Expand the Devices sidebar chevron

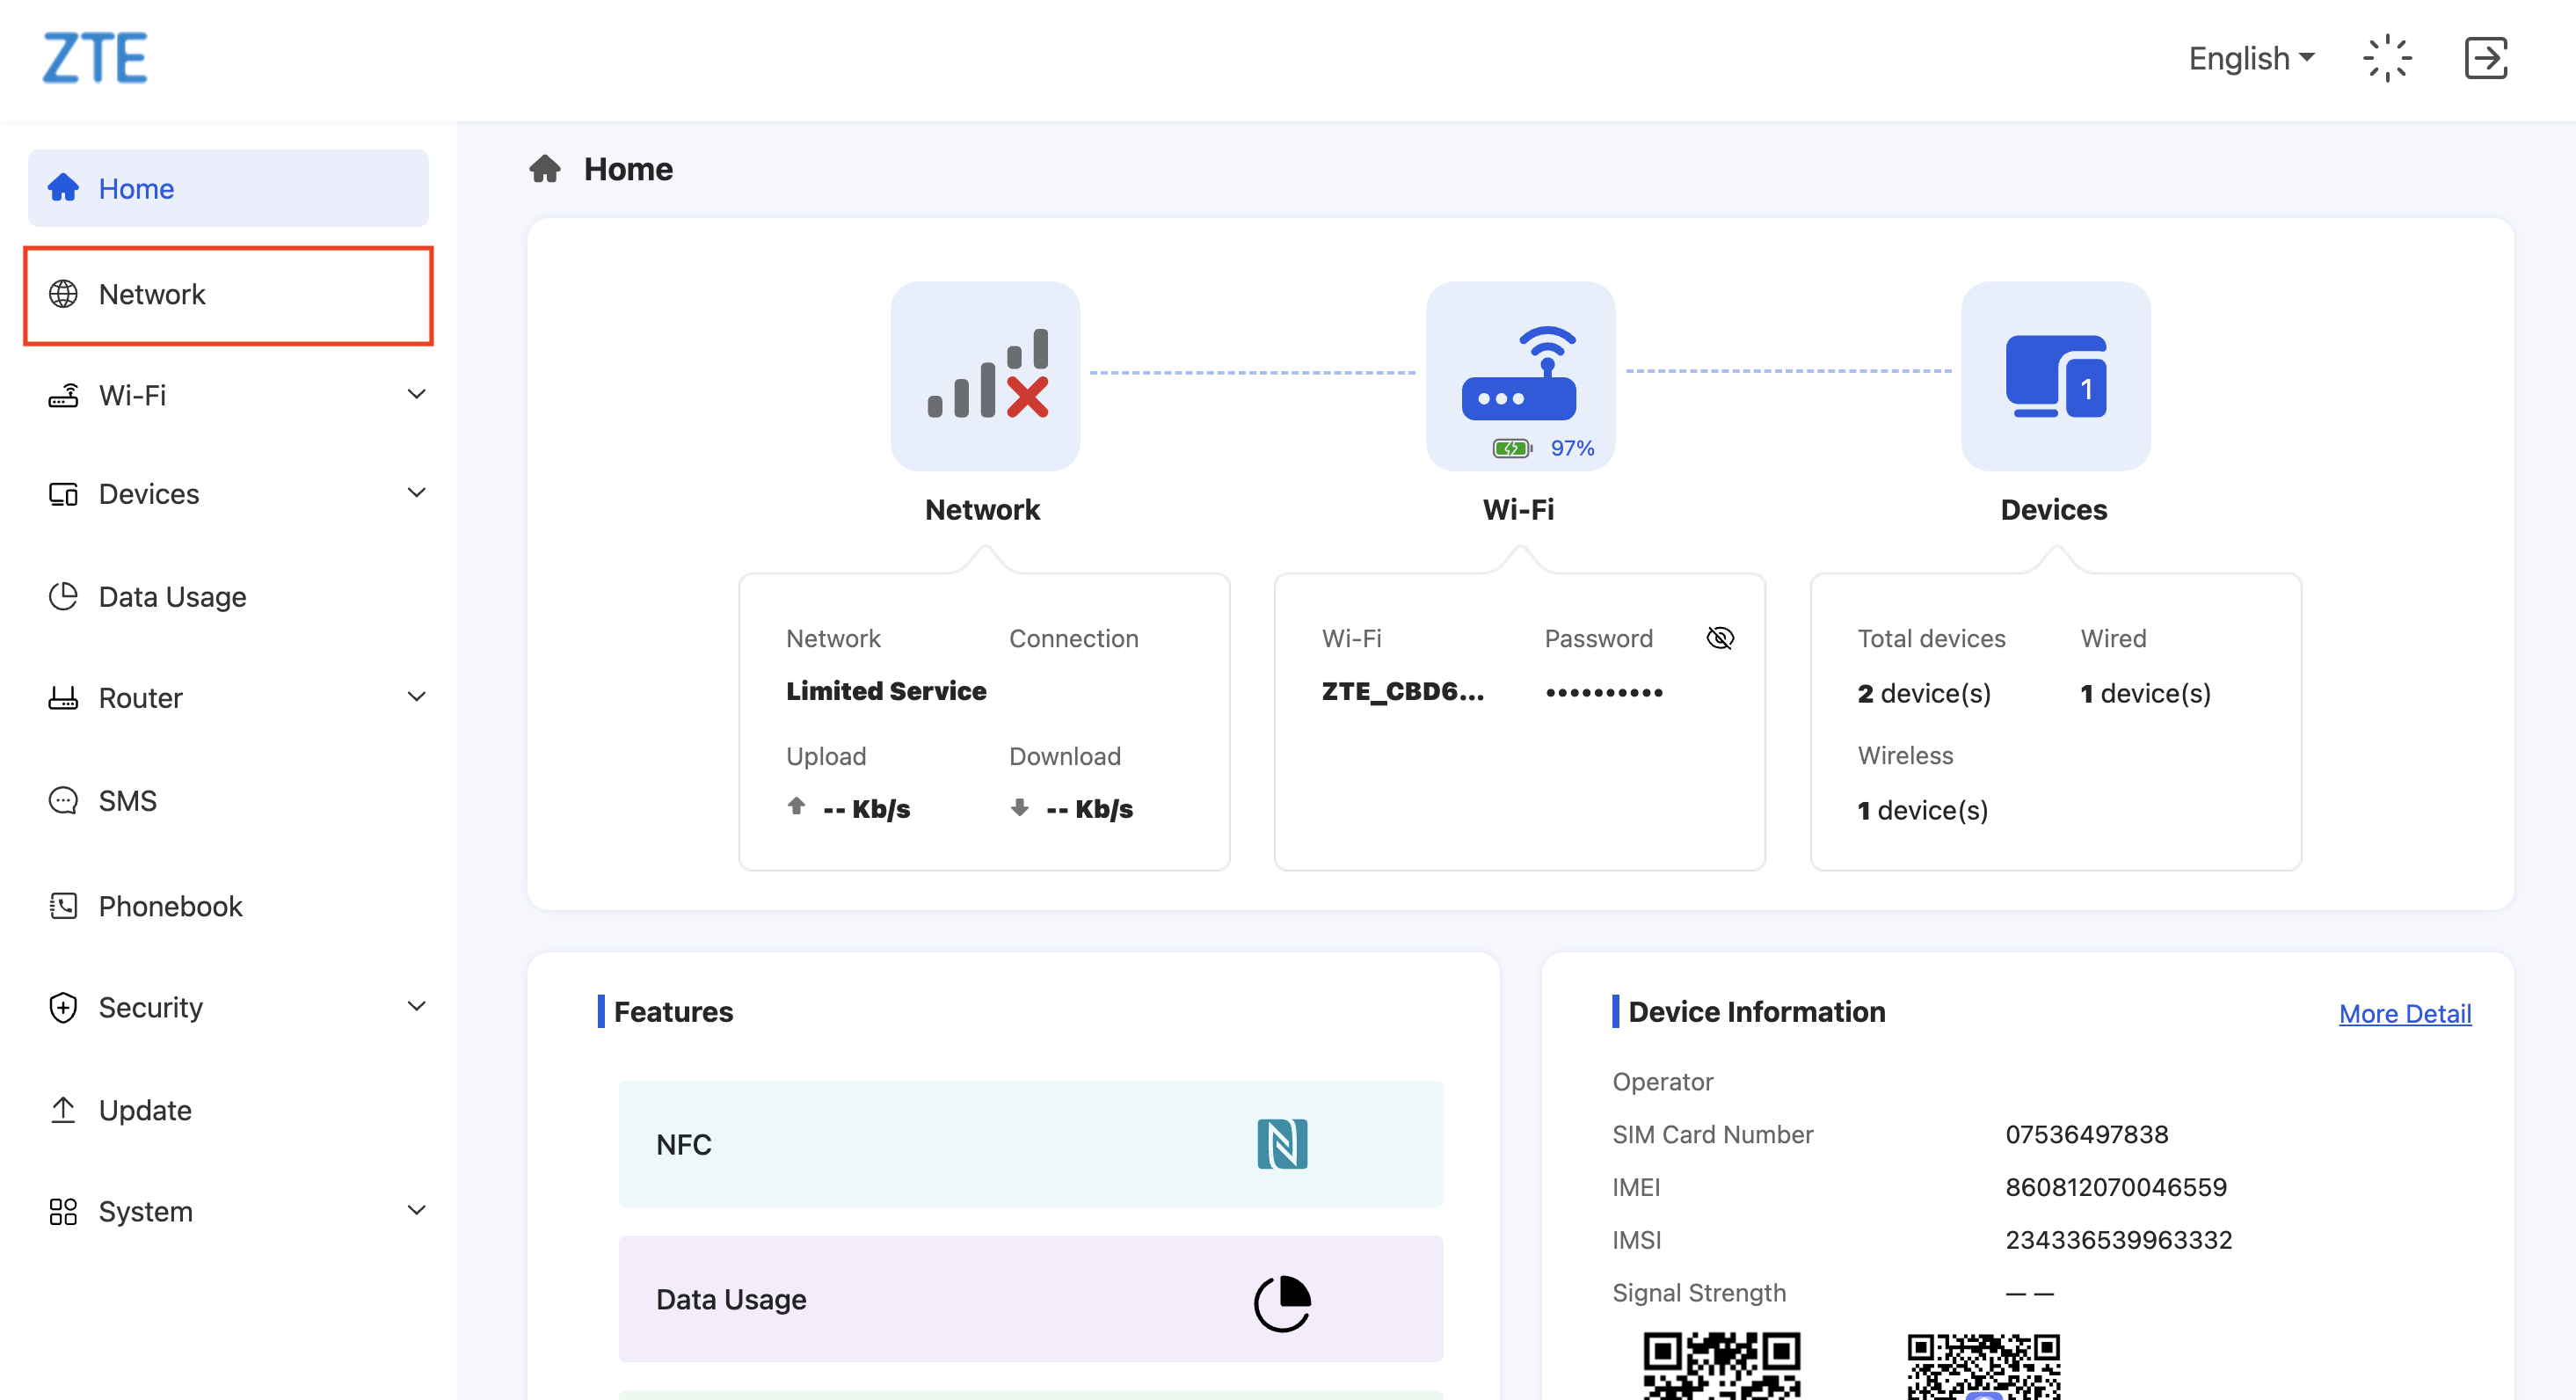pyautogui.click(x=417, y=493)
